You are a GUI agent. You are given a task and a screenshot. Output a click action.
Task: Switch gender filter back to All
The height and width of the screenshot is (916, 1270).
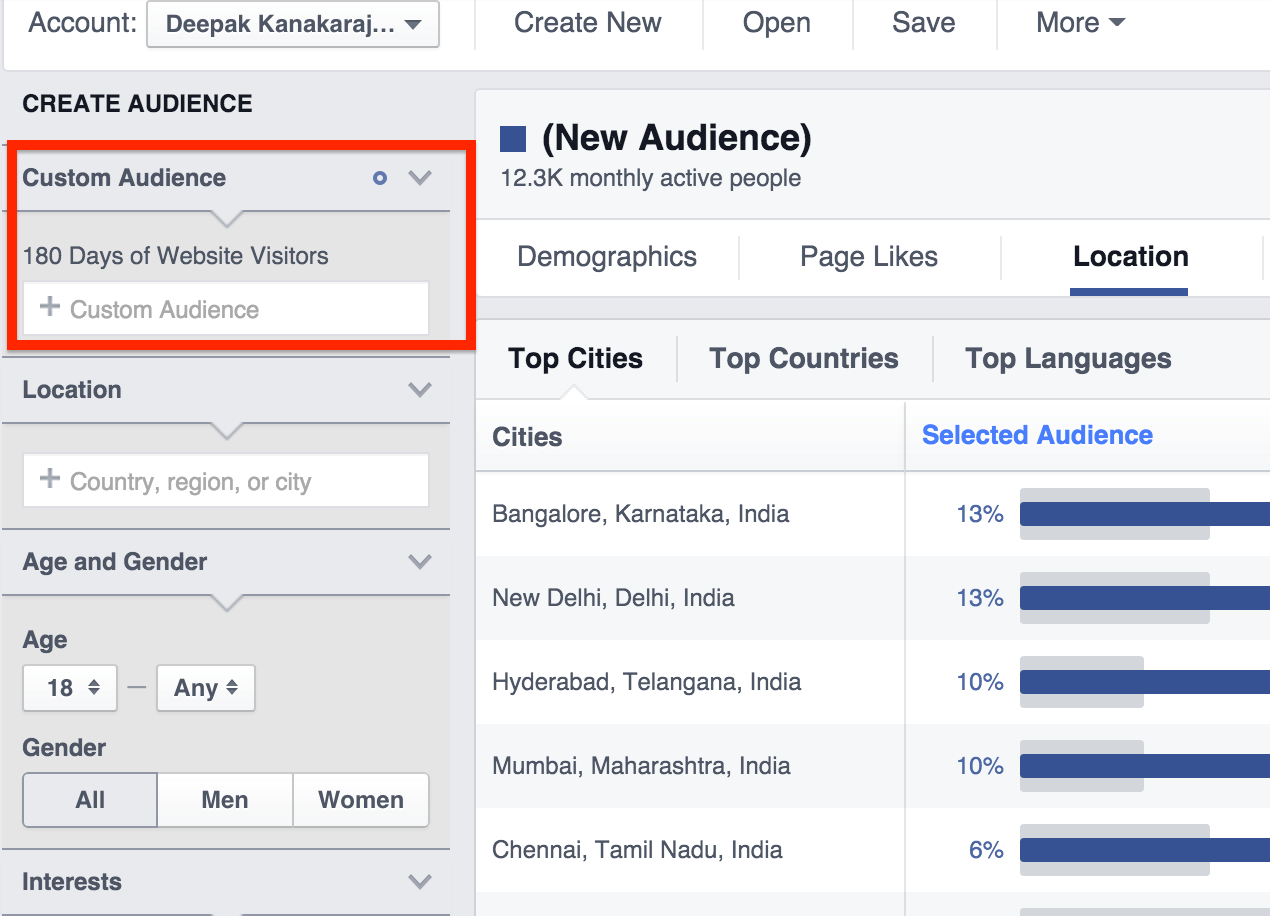click(89, 800)
